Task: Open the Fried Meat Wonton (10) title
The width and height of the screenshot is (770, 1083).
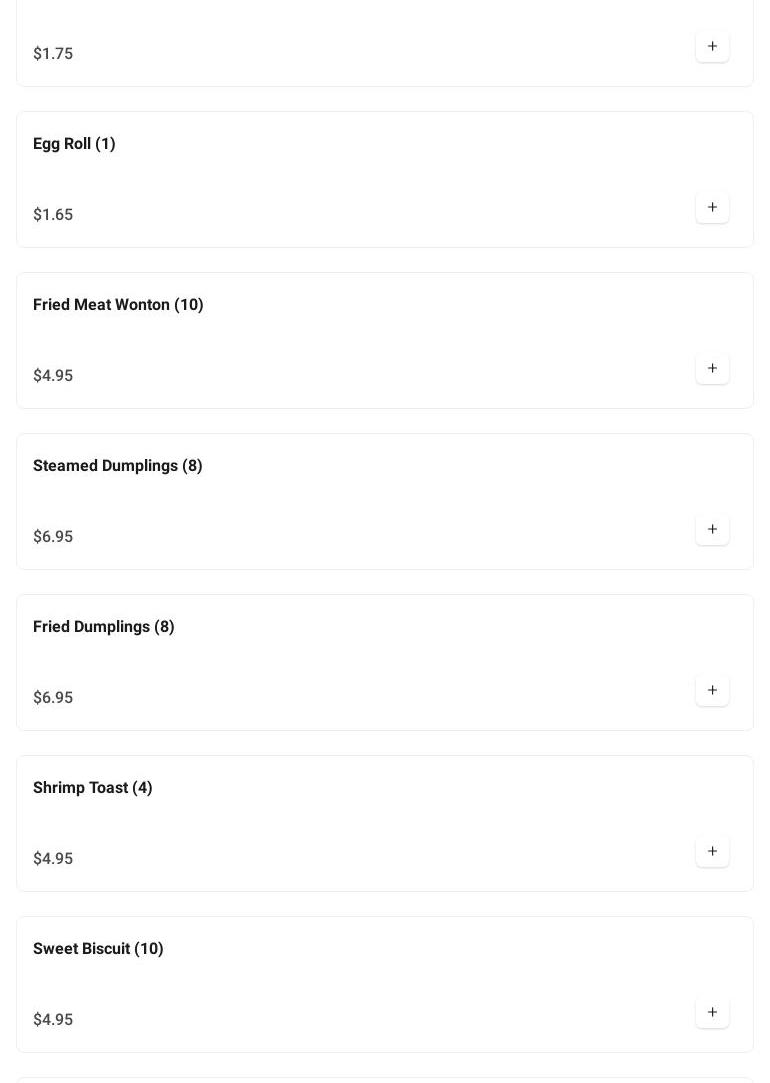Action: pos(118,305)
